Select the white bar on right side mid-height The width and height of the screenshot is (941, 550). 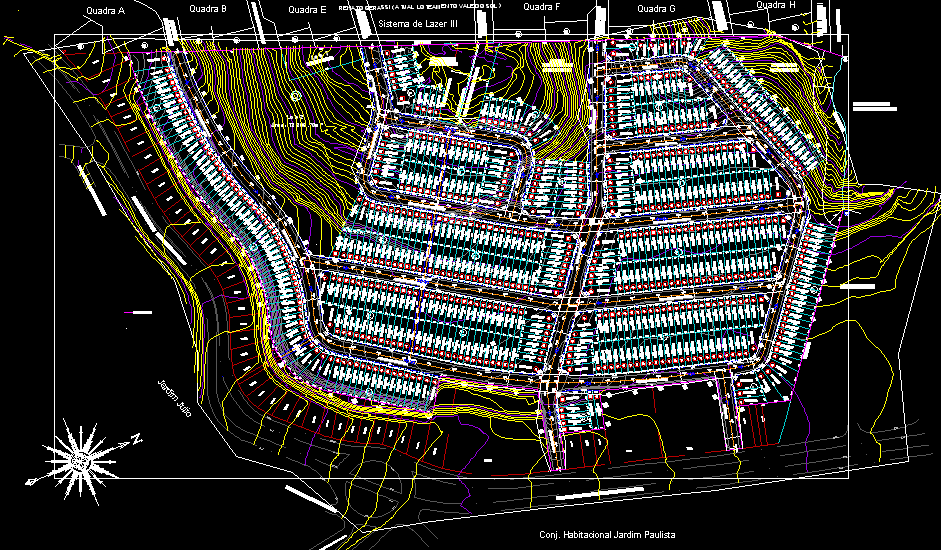click(858, 287)
